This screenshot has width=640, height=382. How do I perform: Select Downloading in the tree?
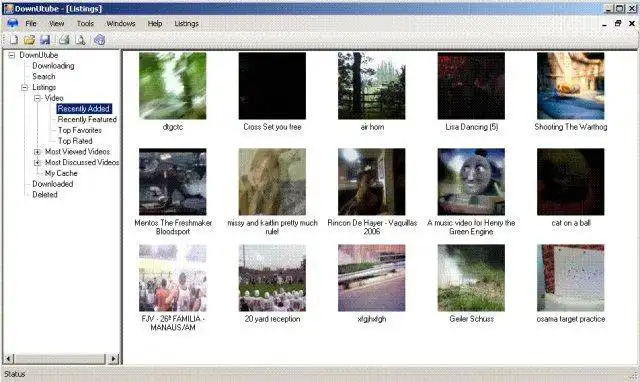53,66
